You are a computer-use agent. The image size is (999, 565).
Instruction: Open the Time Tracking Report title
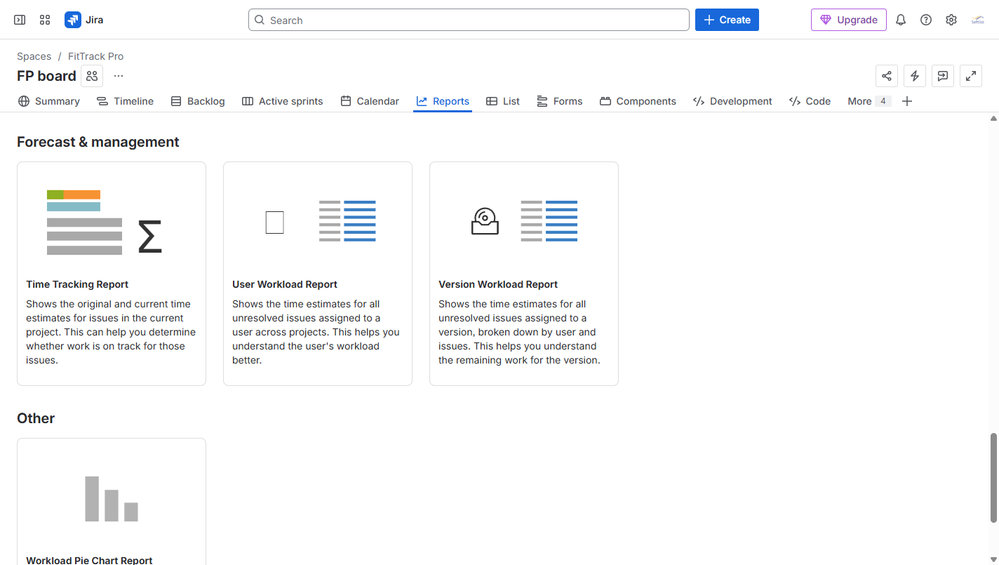click(x=77, y=284)
